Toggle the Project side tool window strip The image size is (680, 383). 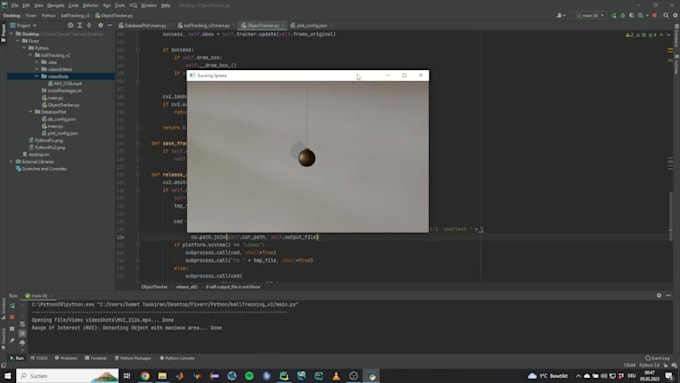pos(3,33)
